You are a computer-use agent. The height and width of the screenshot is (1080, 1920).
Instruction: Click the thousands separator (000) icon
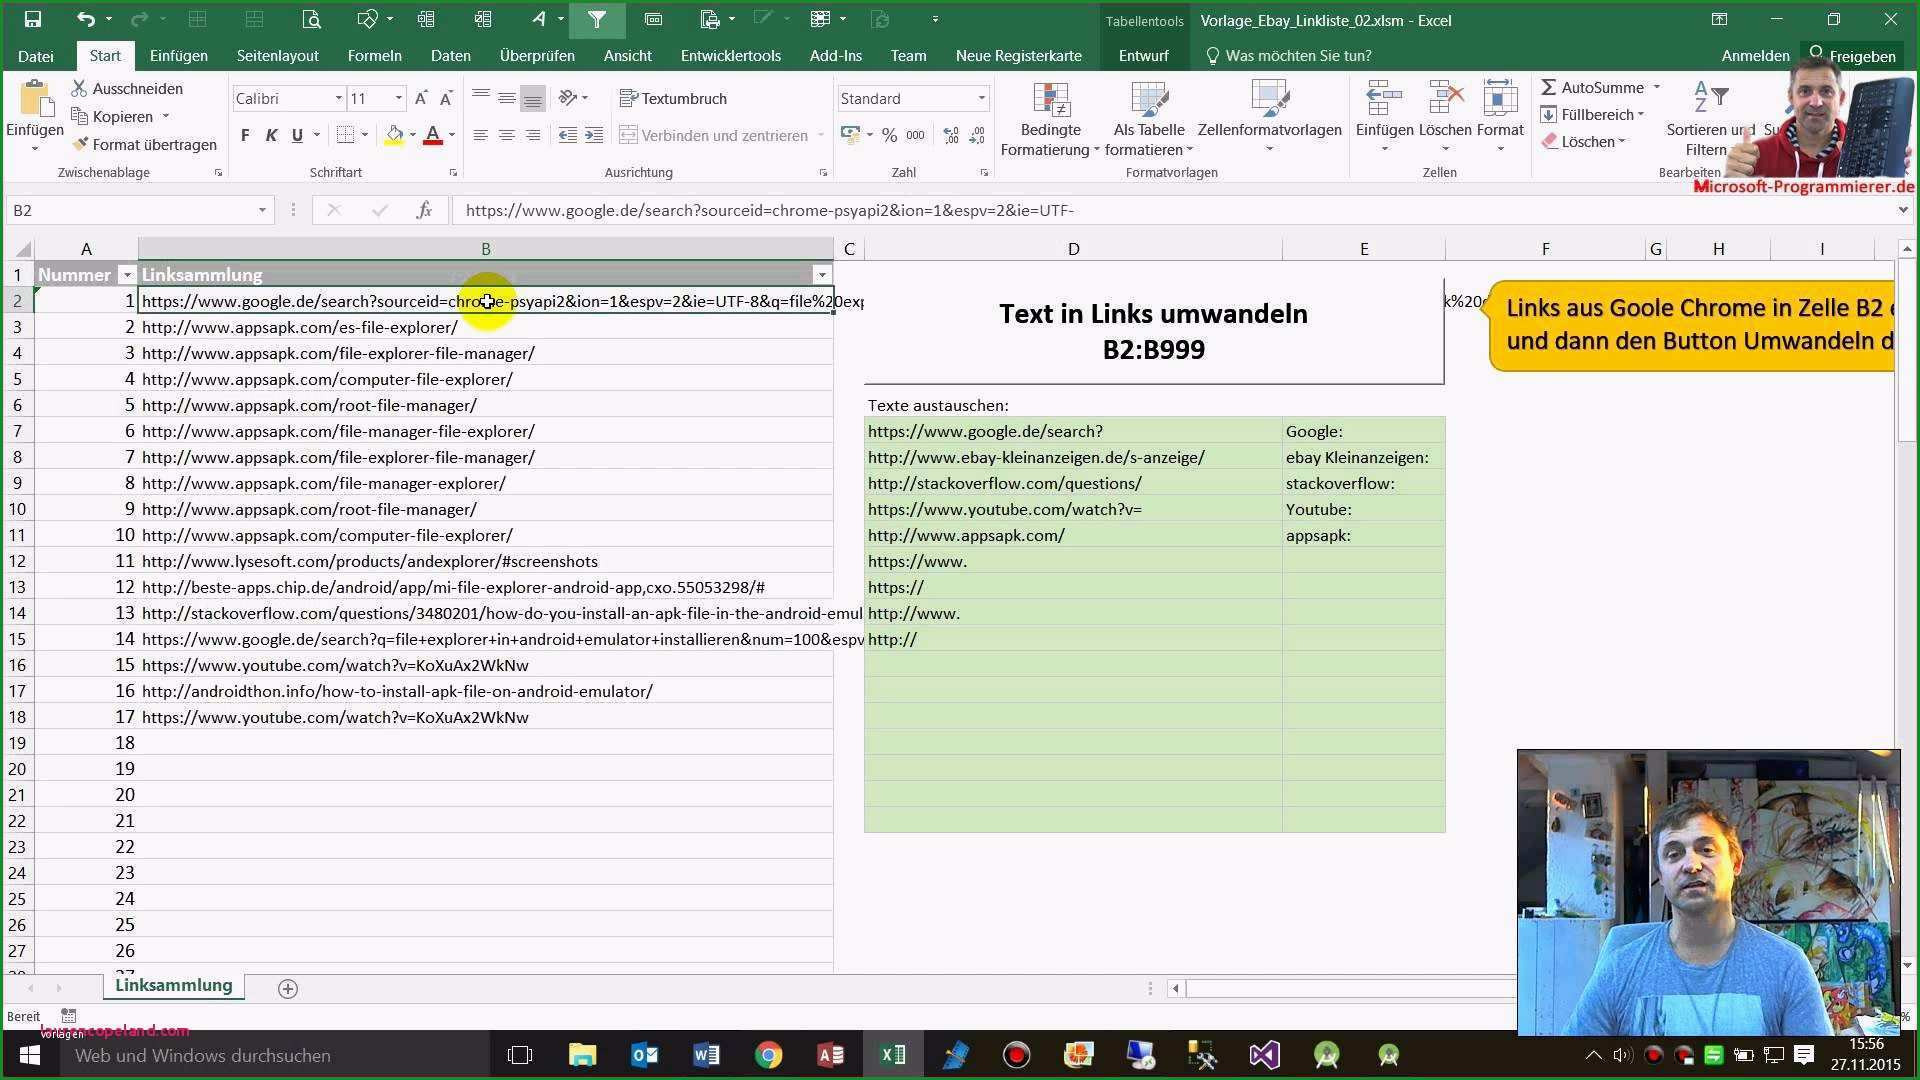point(915,135)
